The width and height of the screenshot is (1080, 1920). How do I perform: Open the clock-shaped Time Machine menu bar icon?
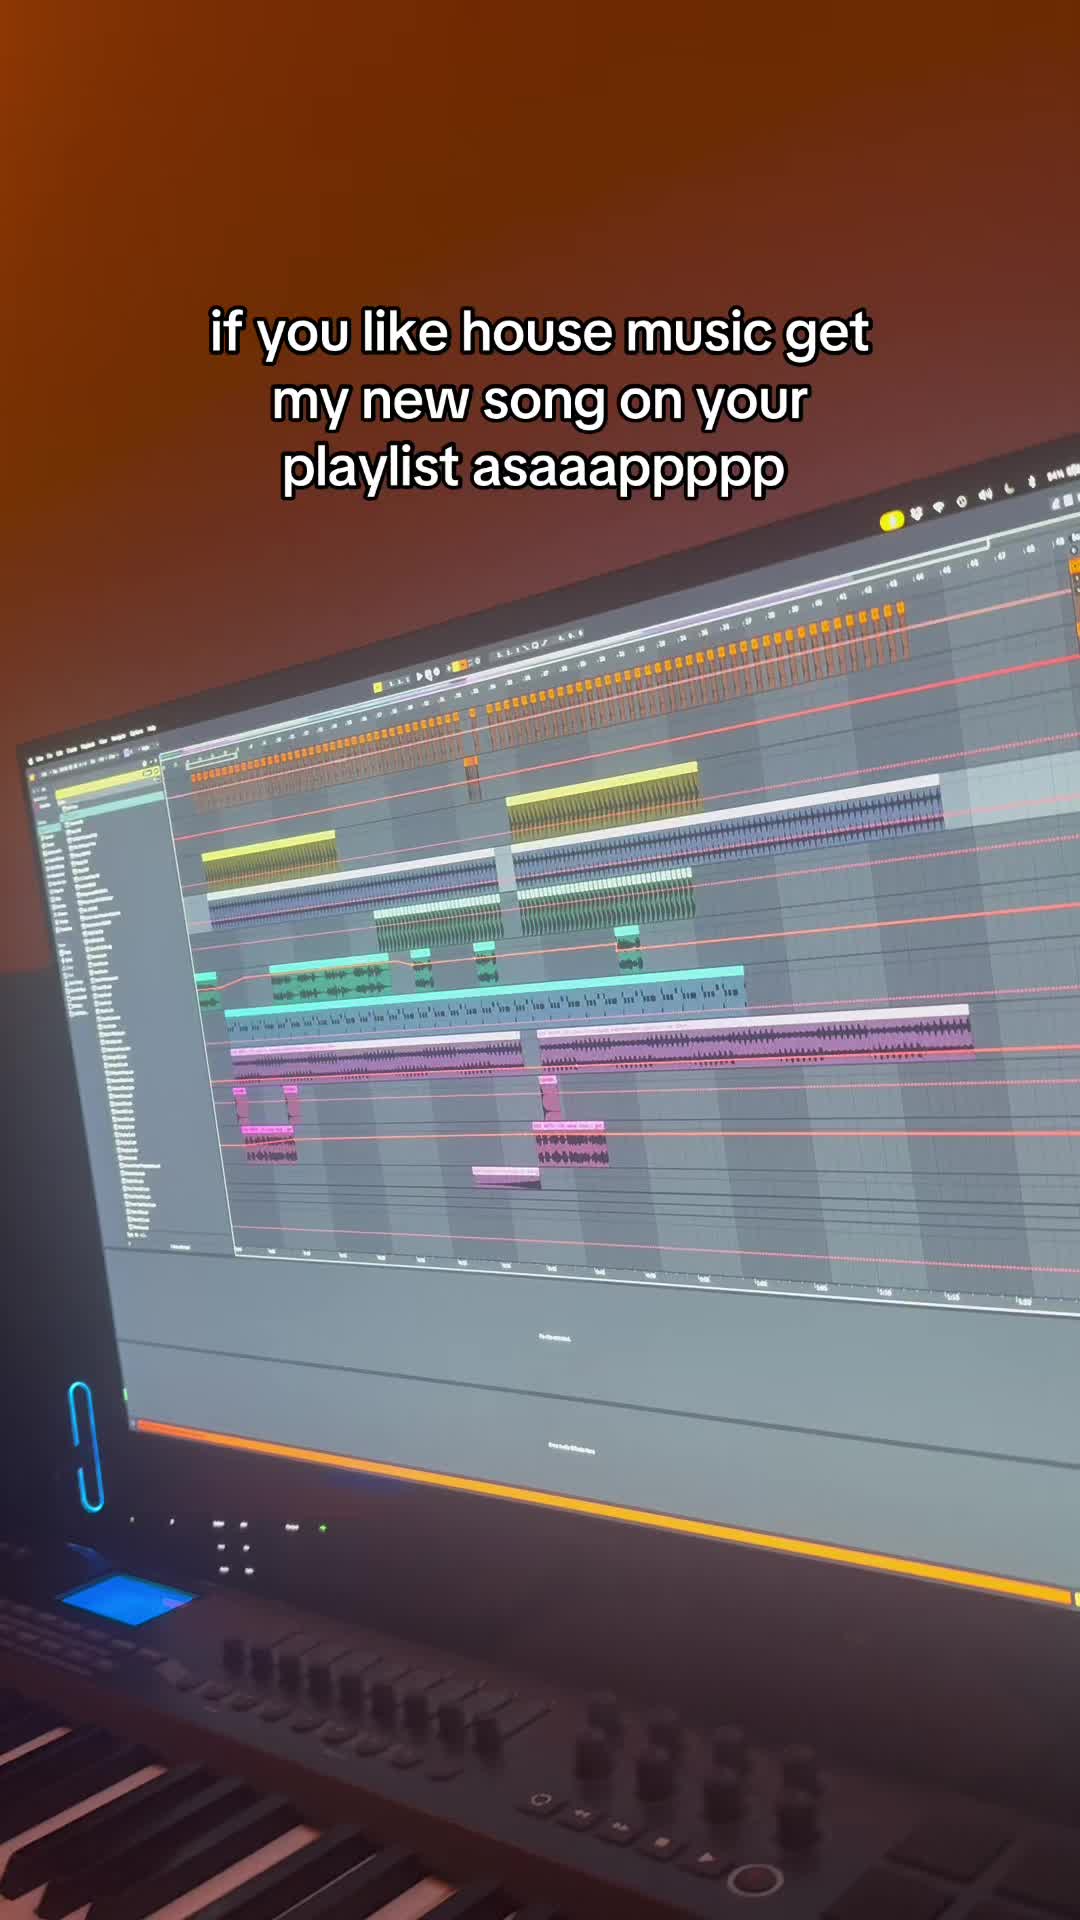961,502
